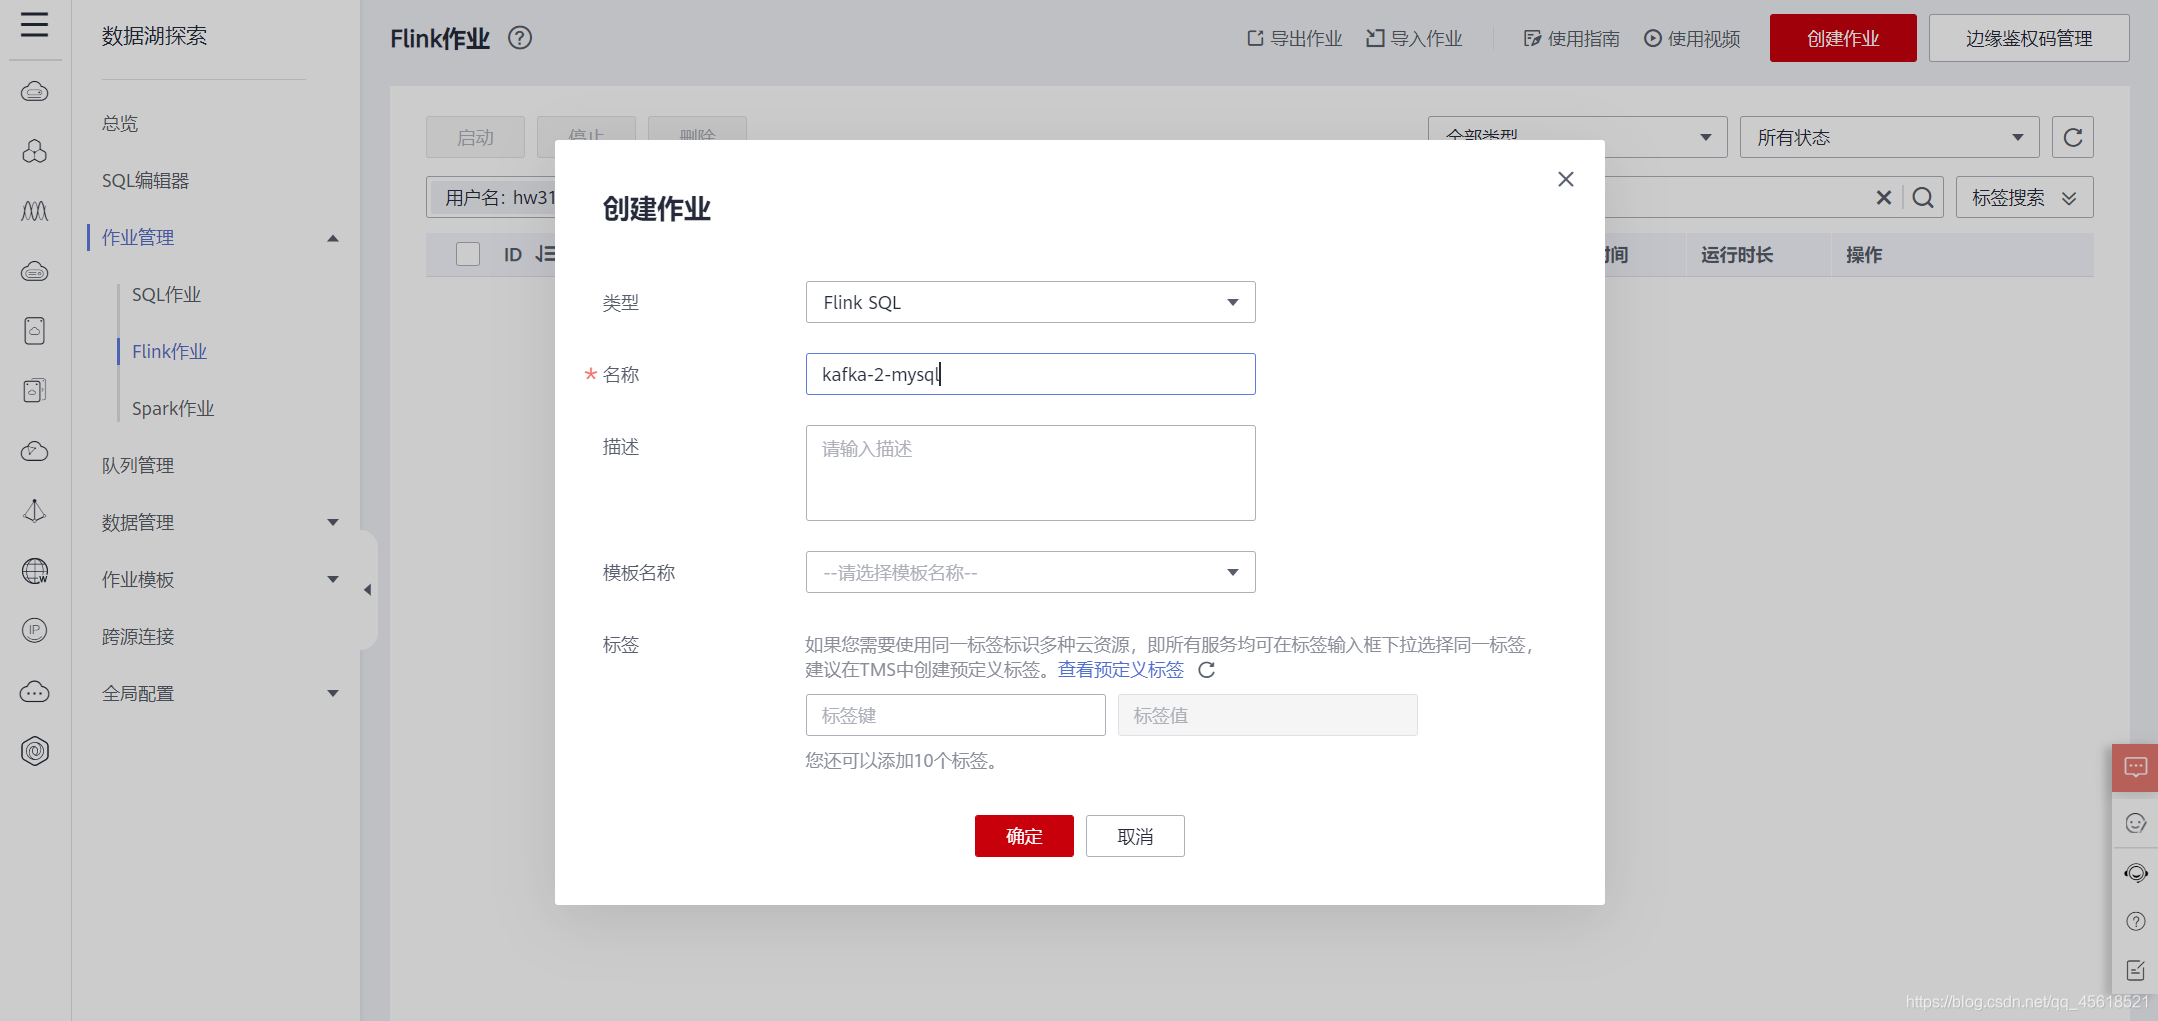Click the cloud gauge icon in the rail
The width and height of the screenshot is (2158, 1021).
35,451
